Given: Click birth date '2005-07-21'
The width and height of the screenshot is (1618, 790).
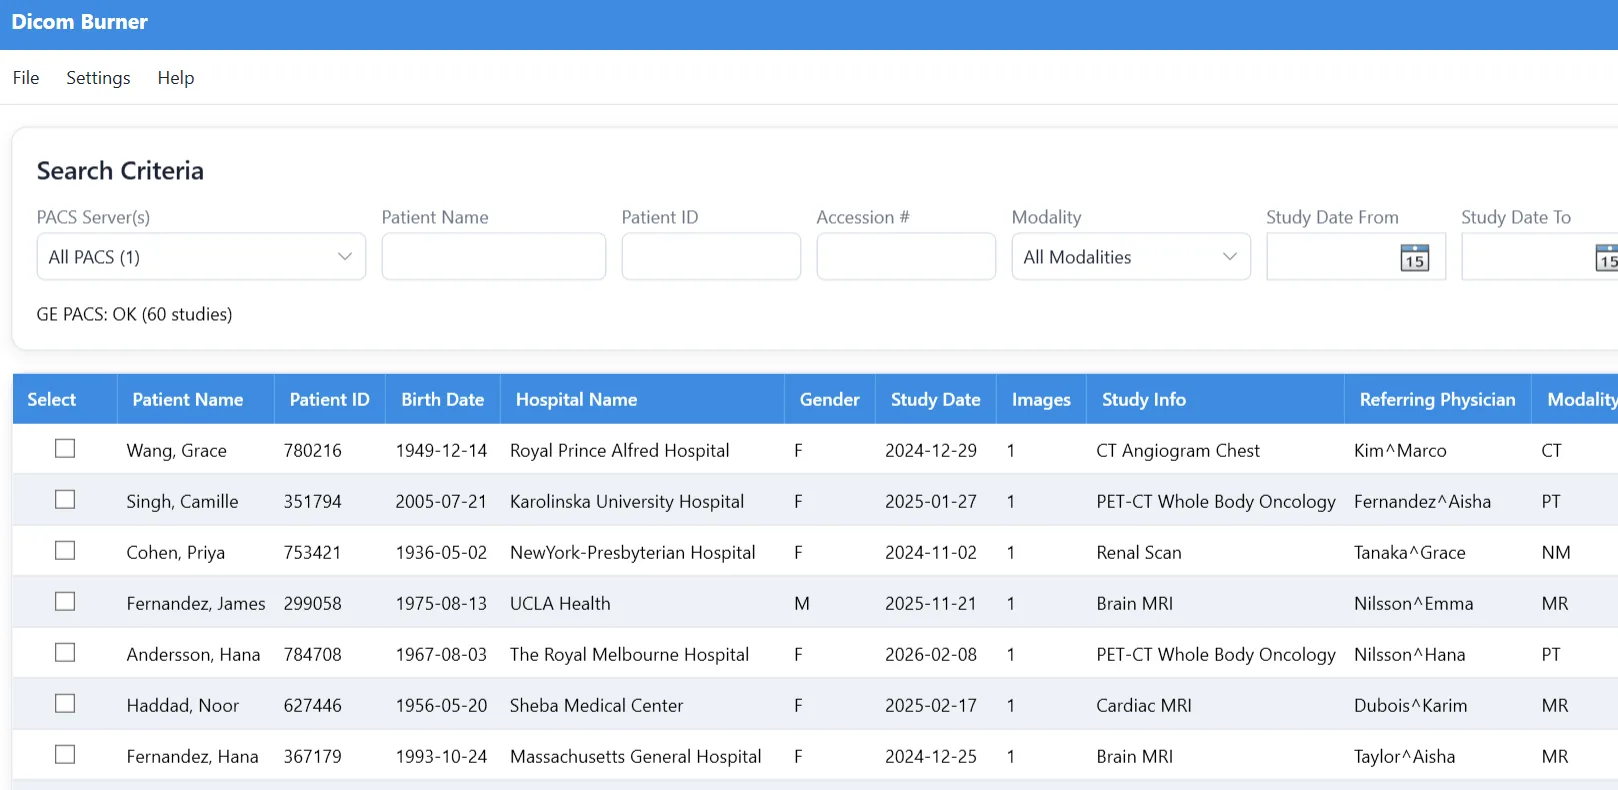Looking at the screenshot, I should click(x=441, y=502).
